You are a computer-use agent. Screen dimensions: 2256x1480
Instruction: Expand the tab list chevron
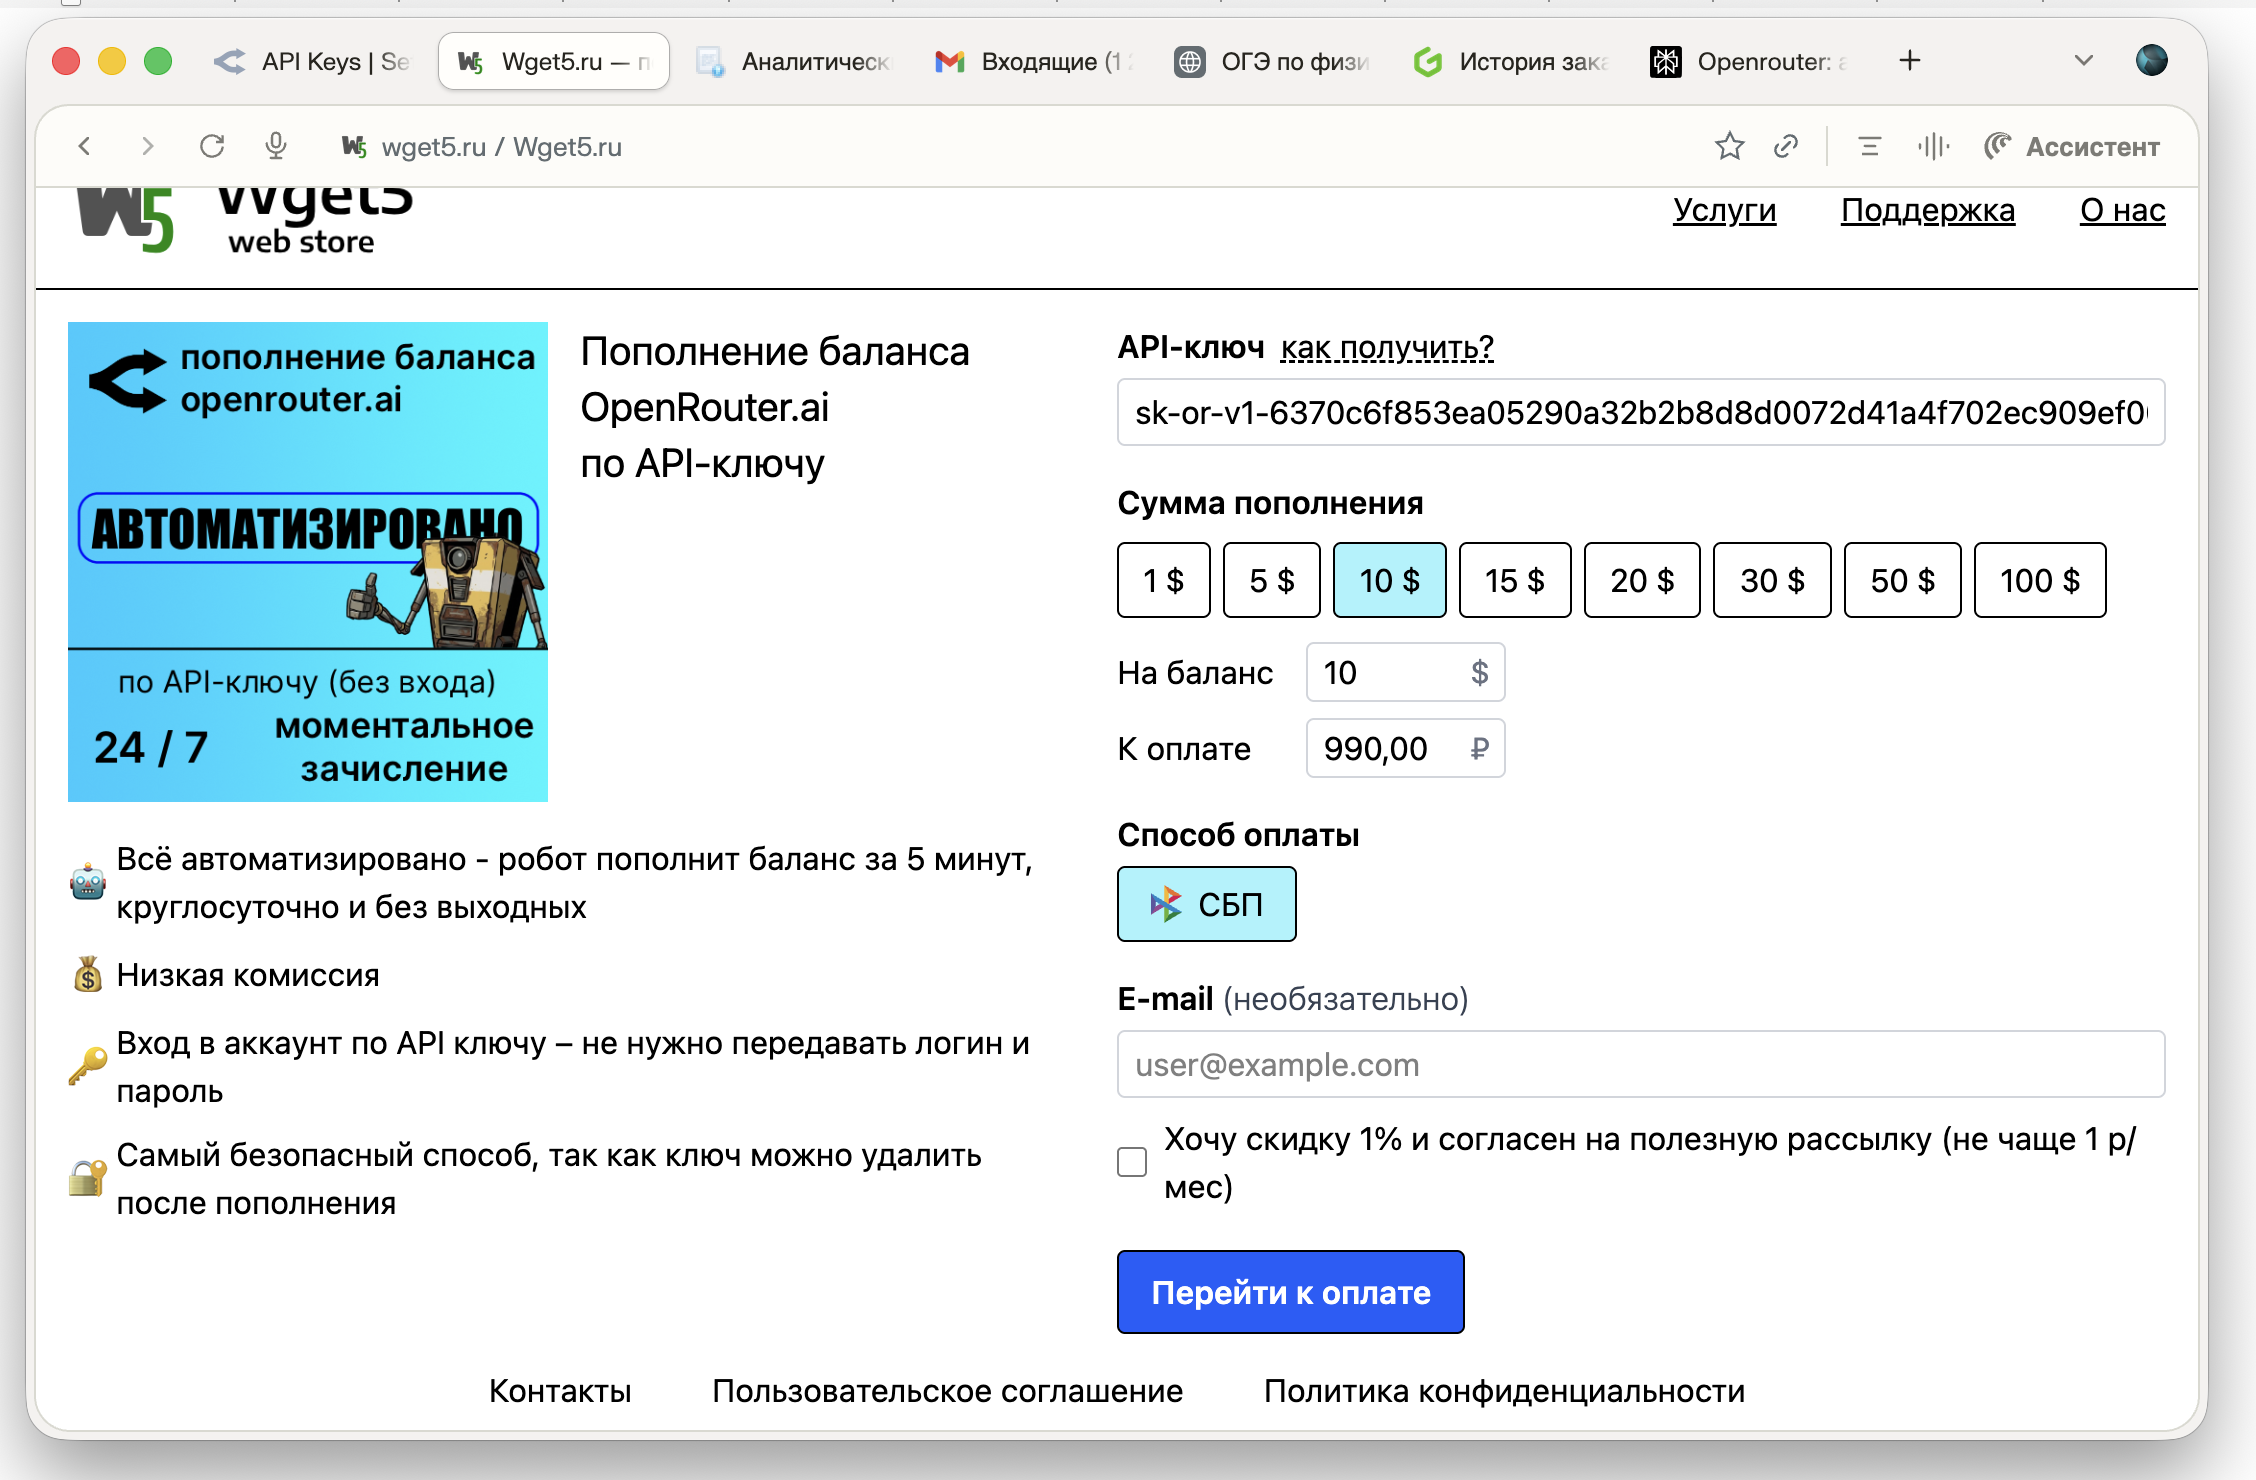[x=2084, y=61]
